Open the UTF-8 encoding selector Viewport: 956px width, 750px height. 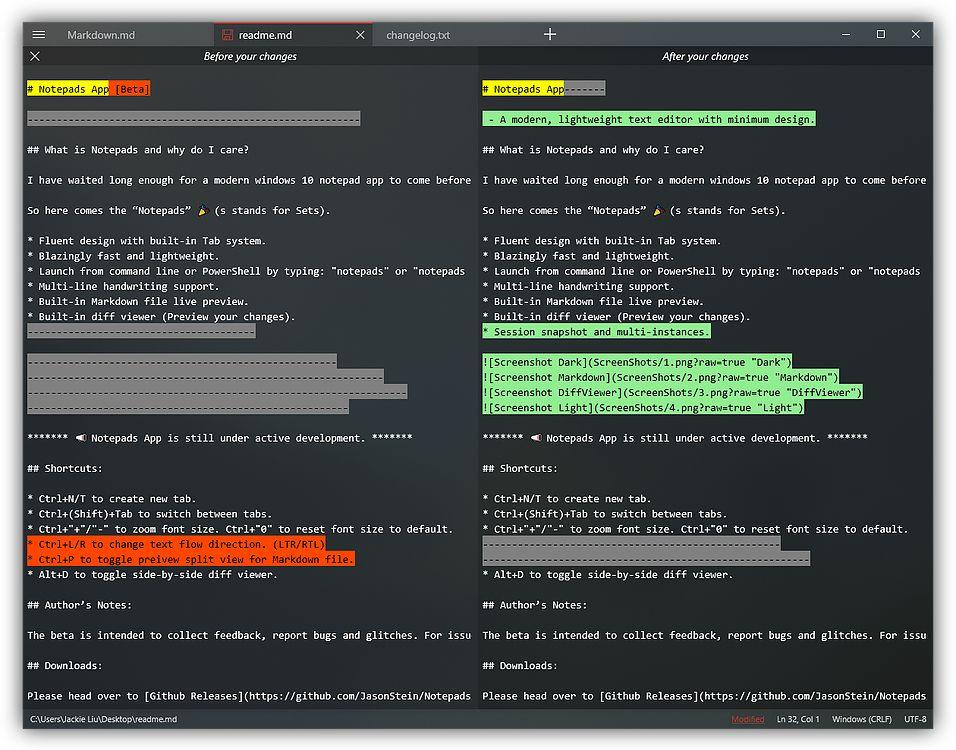pyautogui.click(x=916, y=719)
